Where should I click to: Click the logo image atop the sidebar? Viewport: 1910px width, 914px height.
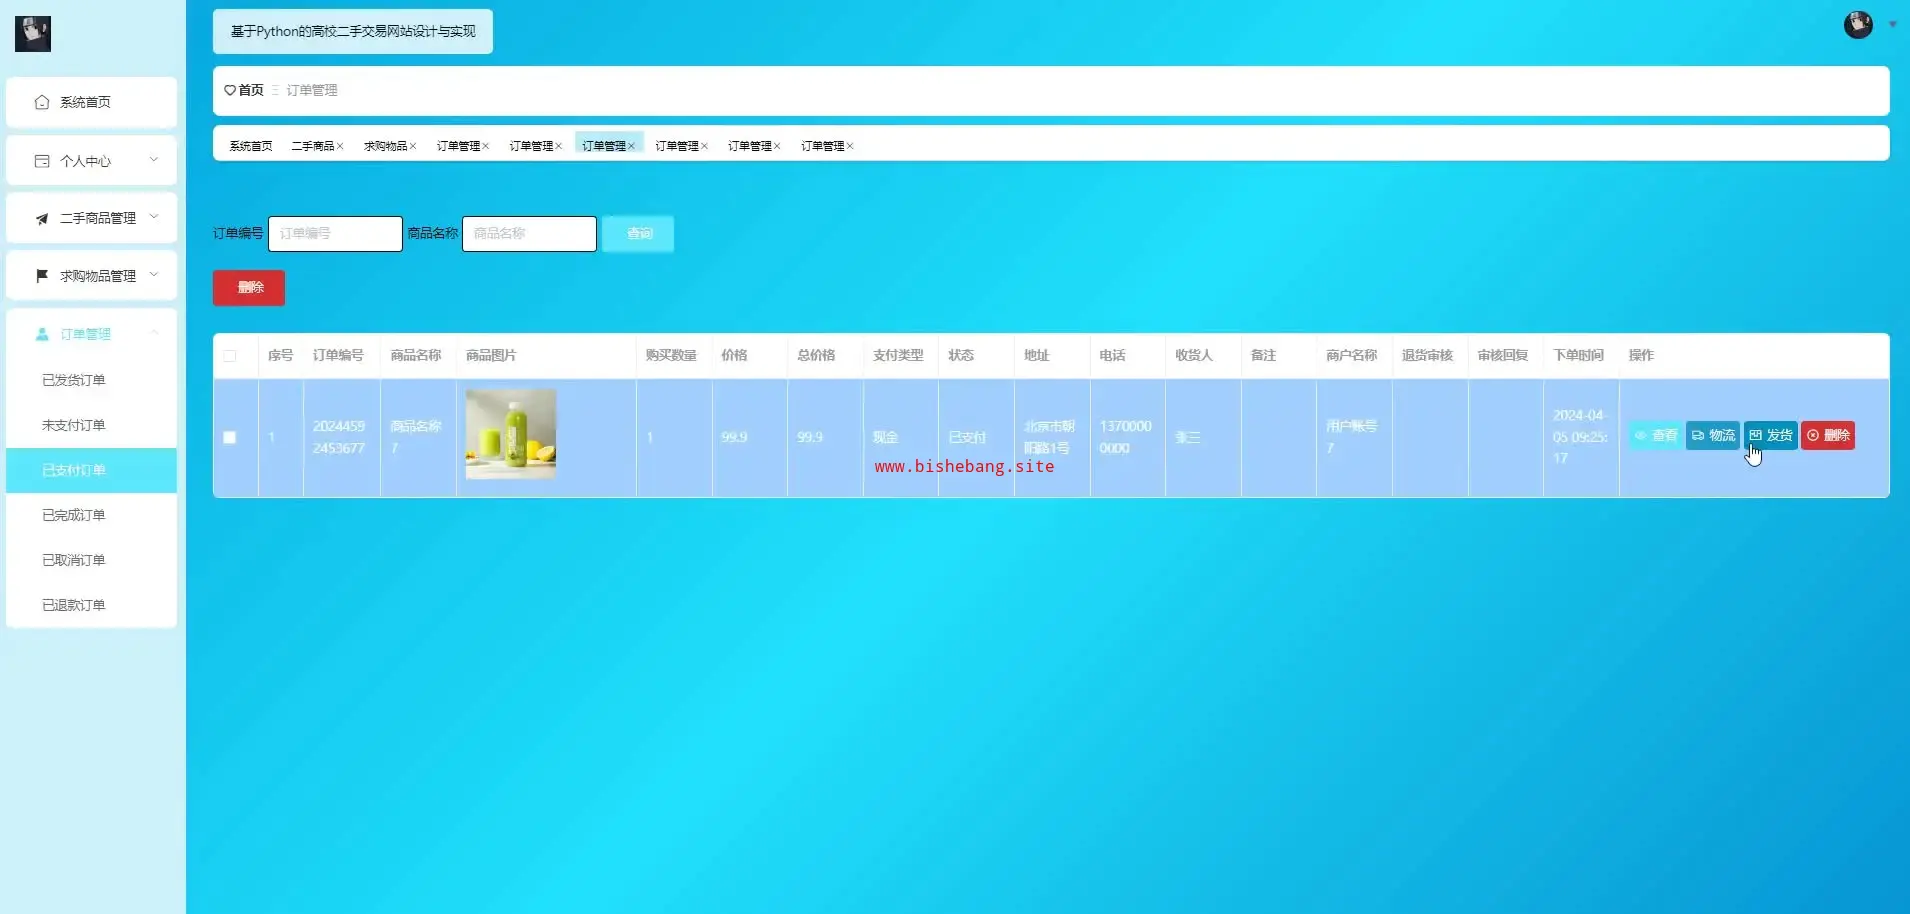pyautogui.click(x=33, y=34)
